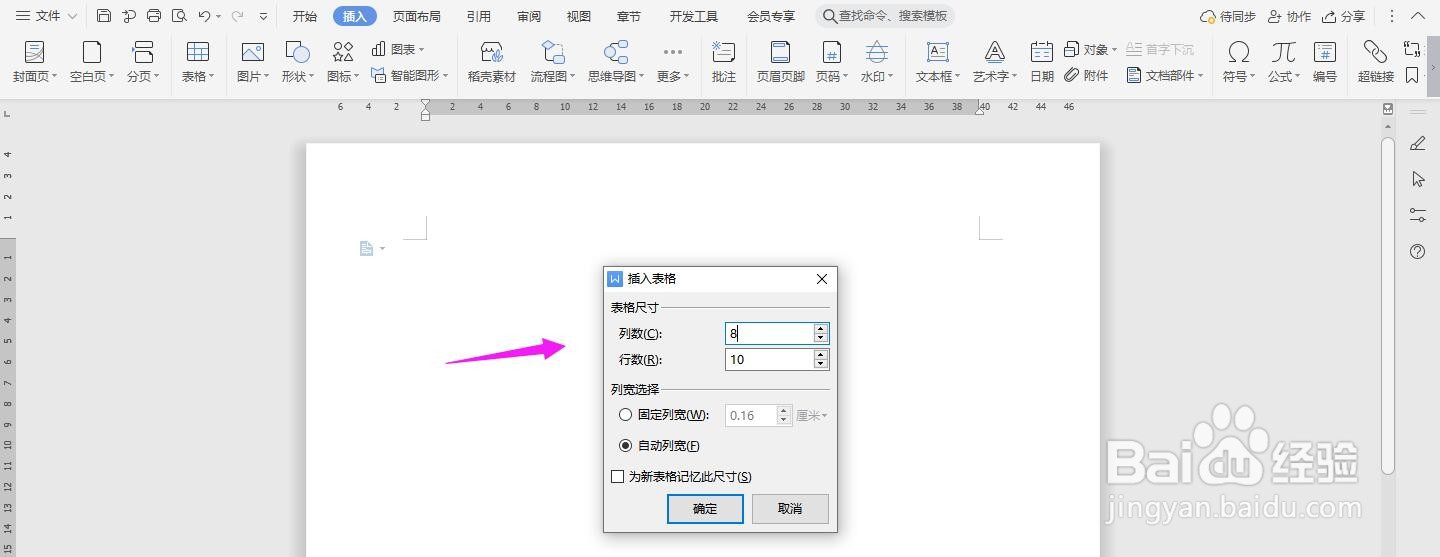Check 为新表格记忆此尺寸 checkbox

pyautogui.click(x=617, y=477)
